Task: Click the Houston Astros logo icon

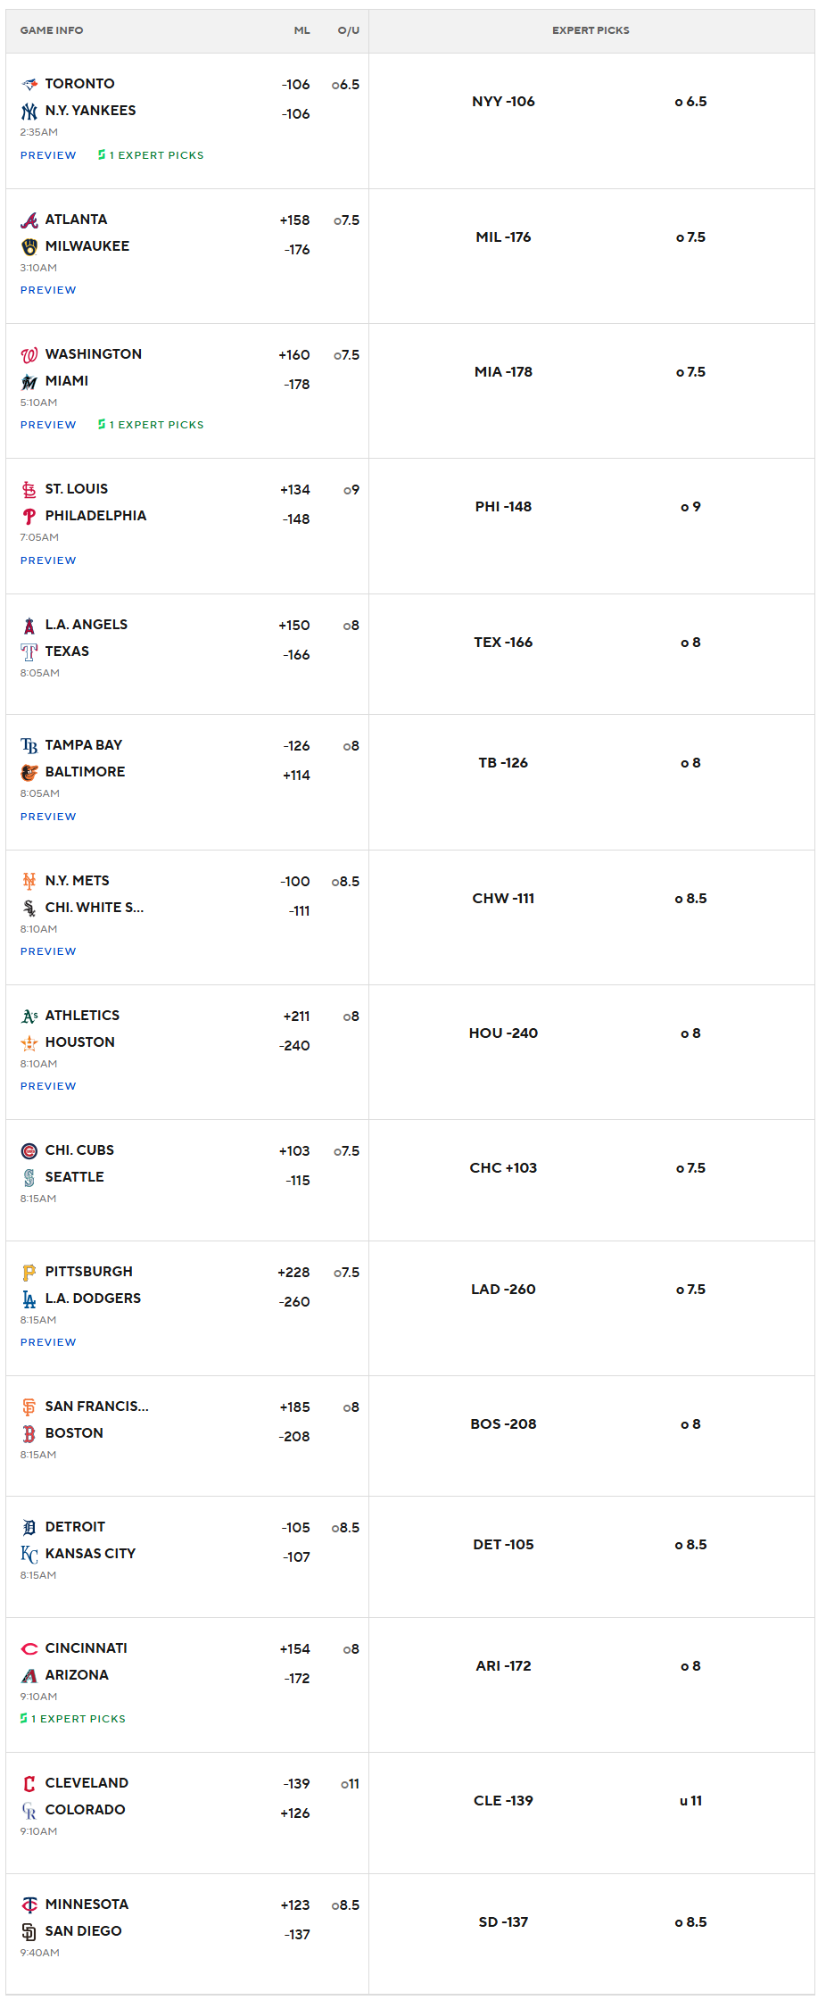Action: coord(29,1043)
